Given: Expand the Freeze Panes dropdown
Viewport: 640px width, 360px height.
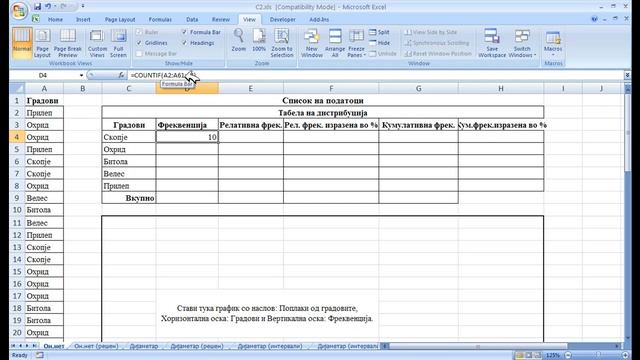Looking at the screenshot, I should pos(356,43).
